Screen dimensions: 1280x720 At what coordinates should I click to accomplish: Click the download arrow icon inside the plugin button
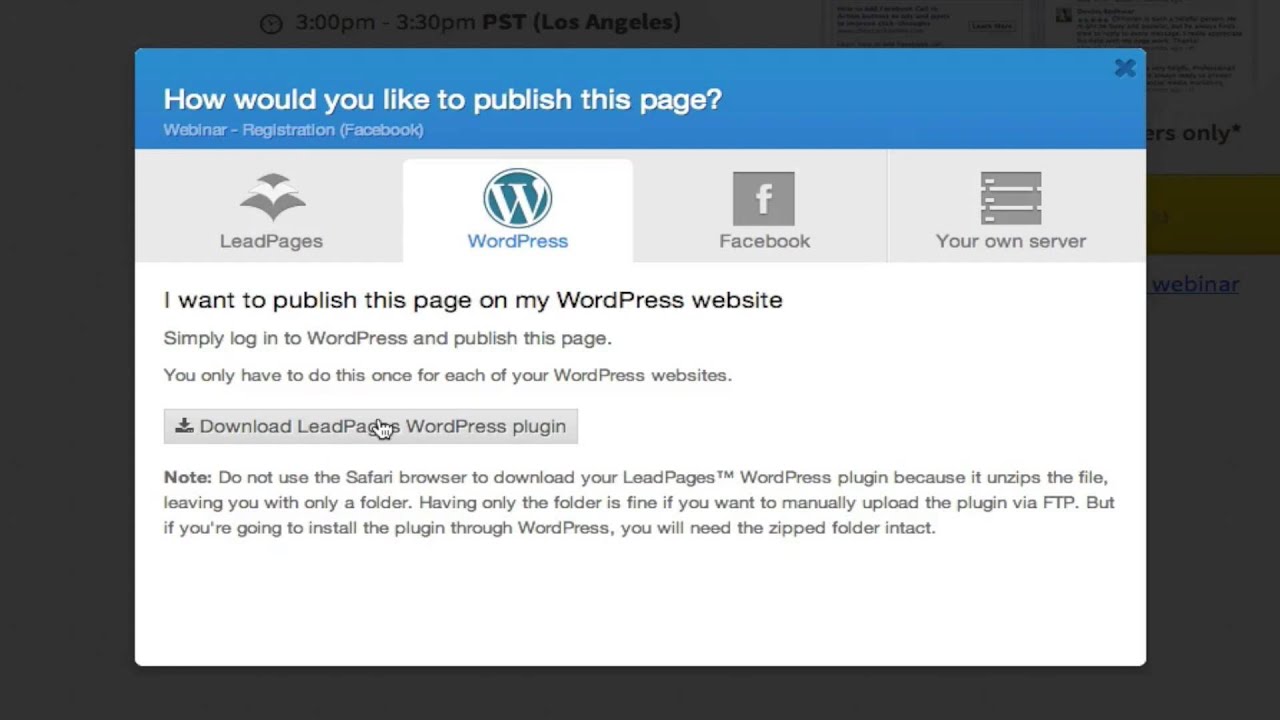(184, 426)
